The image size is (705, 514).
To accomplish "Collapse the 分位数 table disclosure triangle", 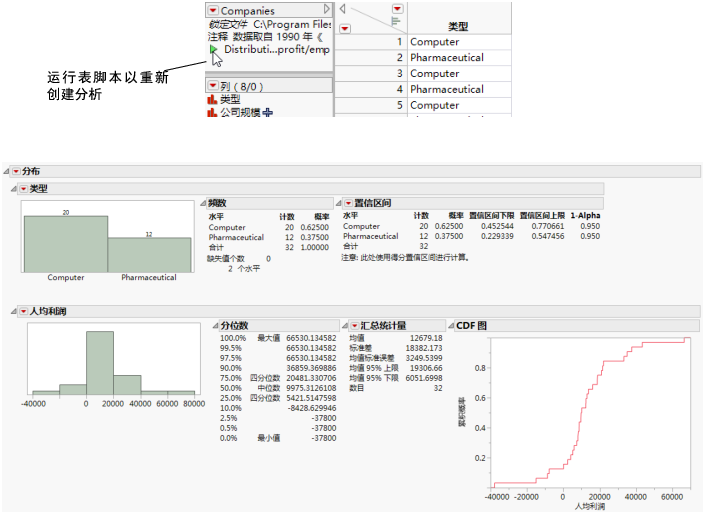I will pos(215,326).
